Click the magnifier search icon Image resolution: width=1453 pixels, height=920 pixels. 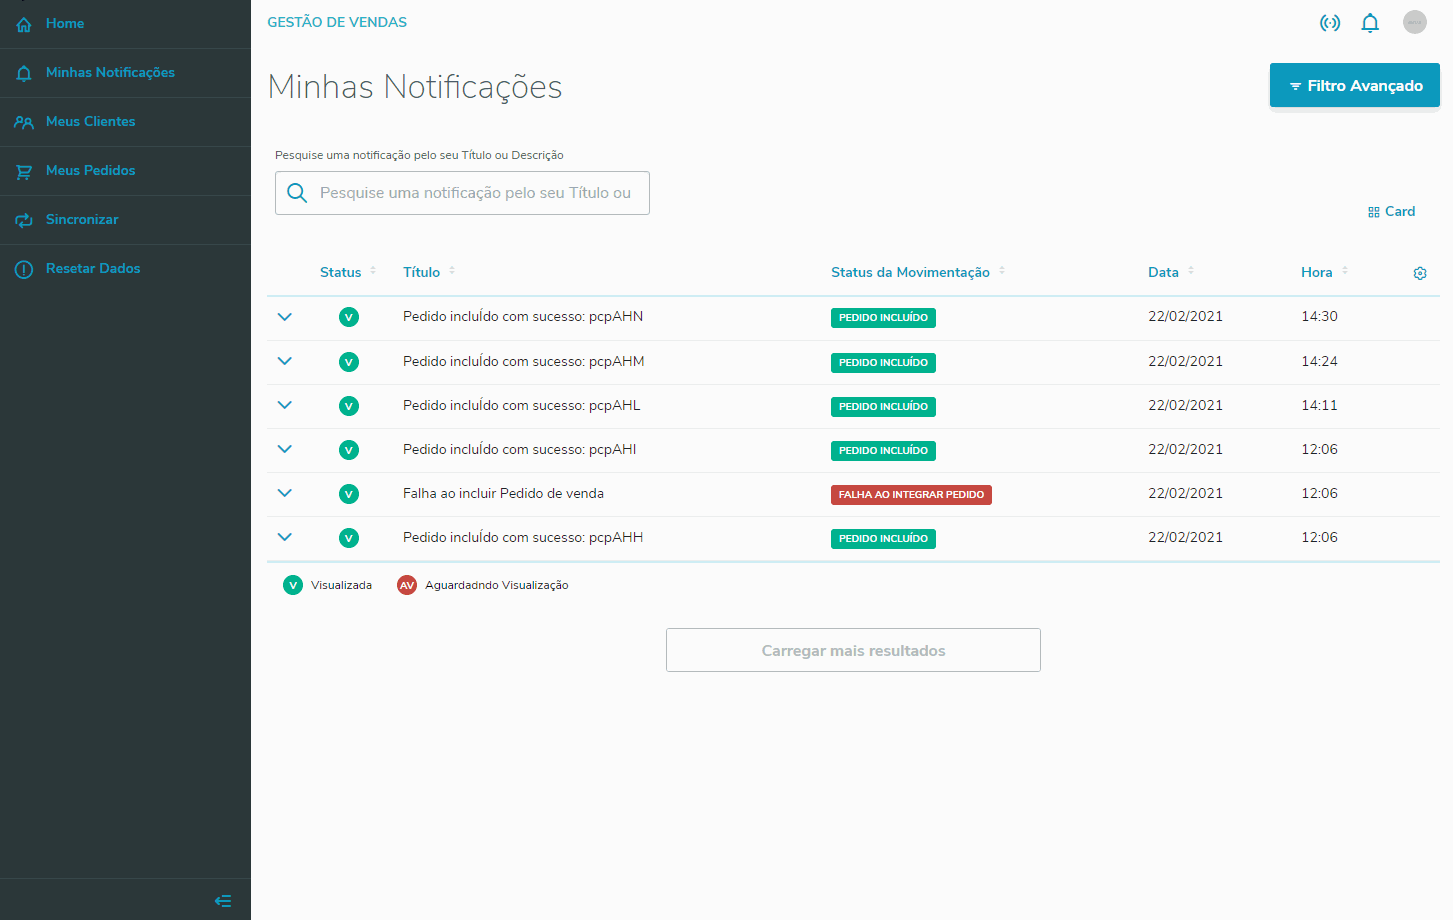pos(297,193)
